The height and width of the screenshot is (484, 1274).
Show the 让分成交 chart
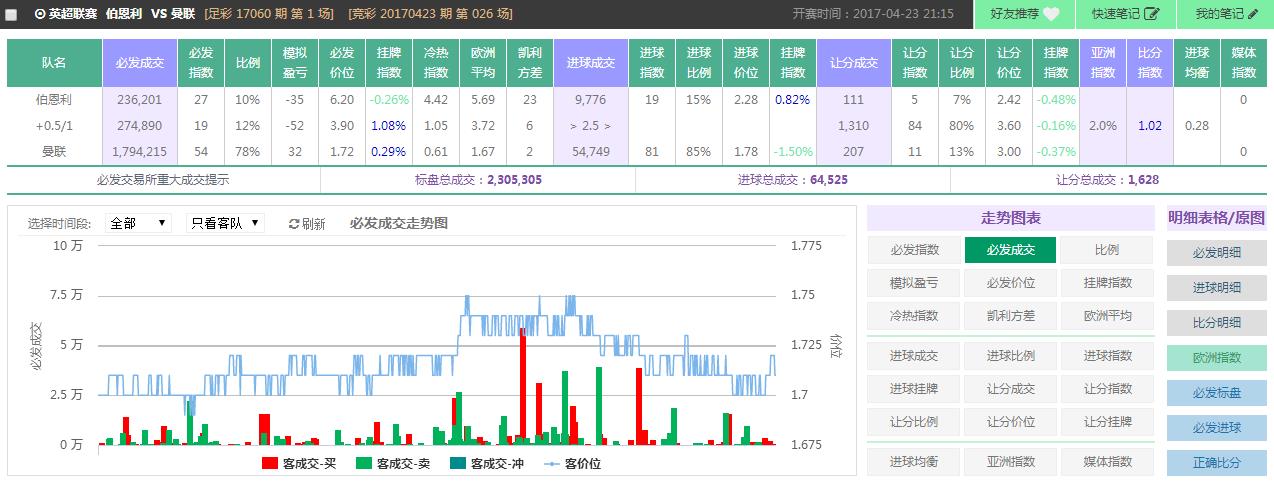pos(1010,388)
